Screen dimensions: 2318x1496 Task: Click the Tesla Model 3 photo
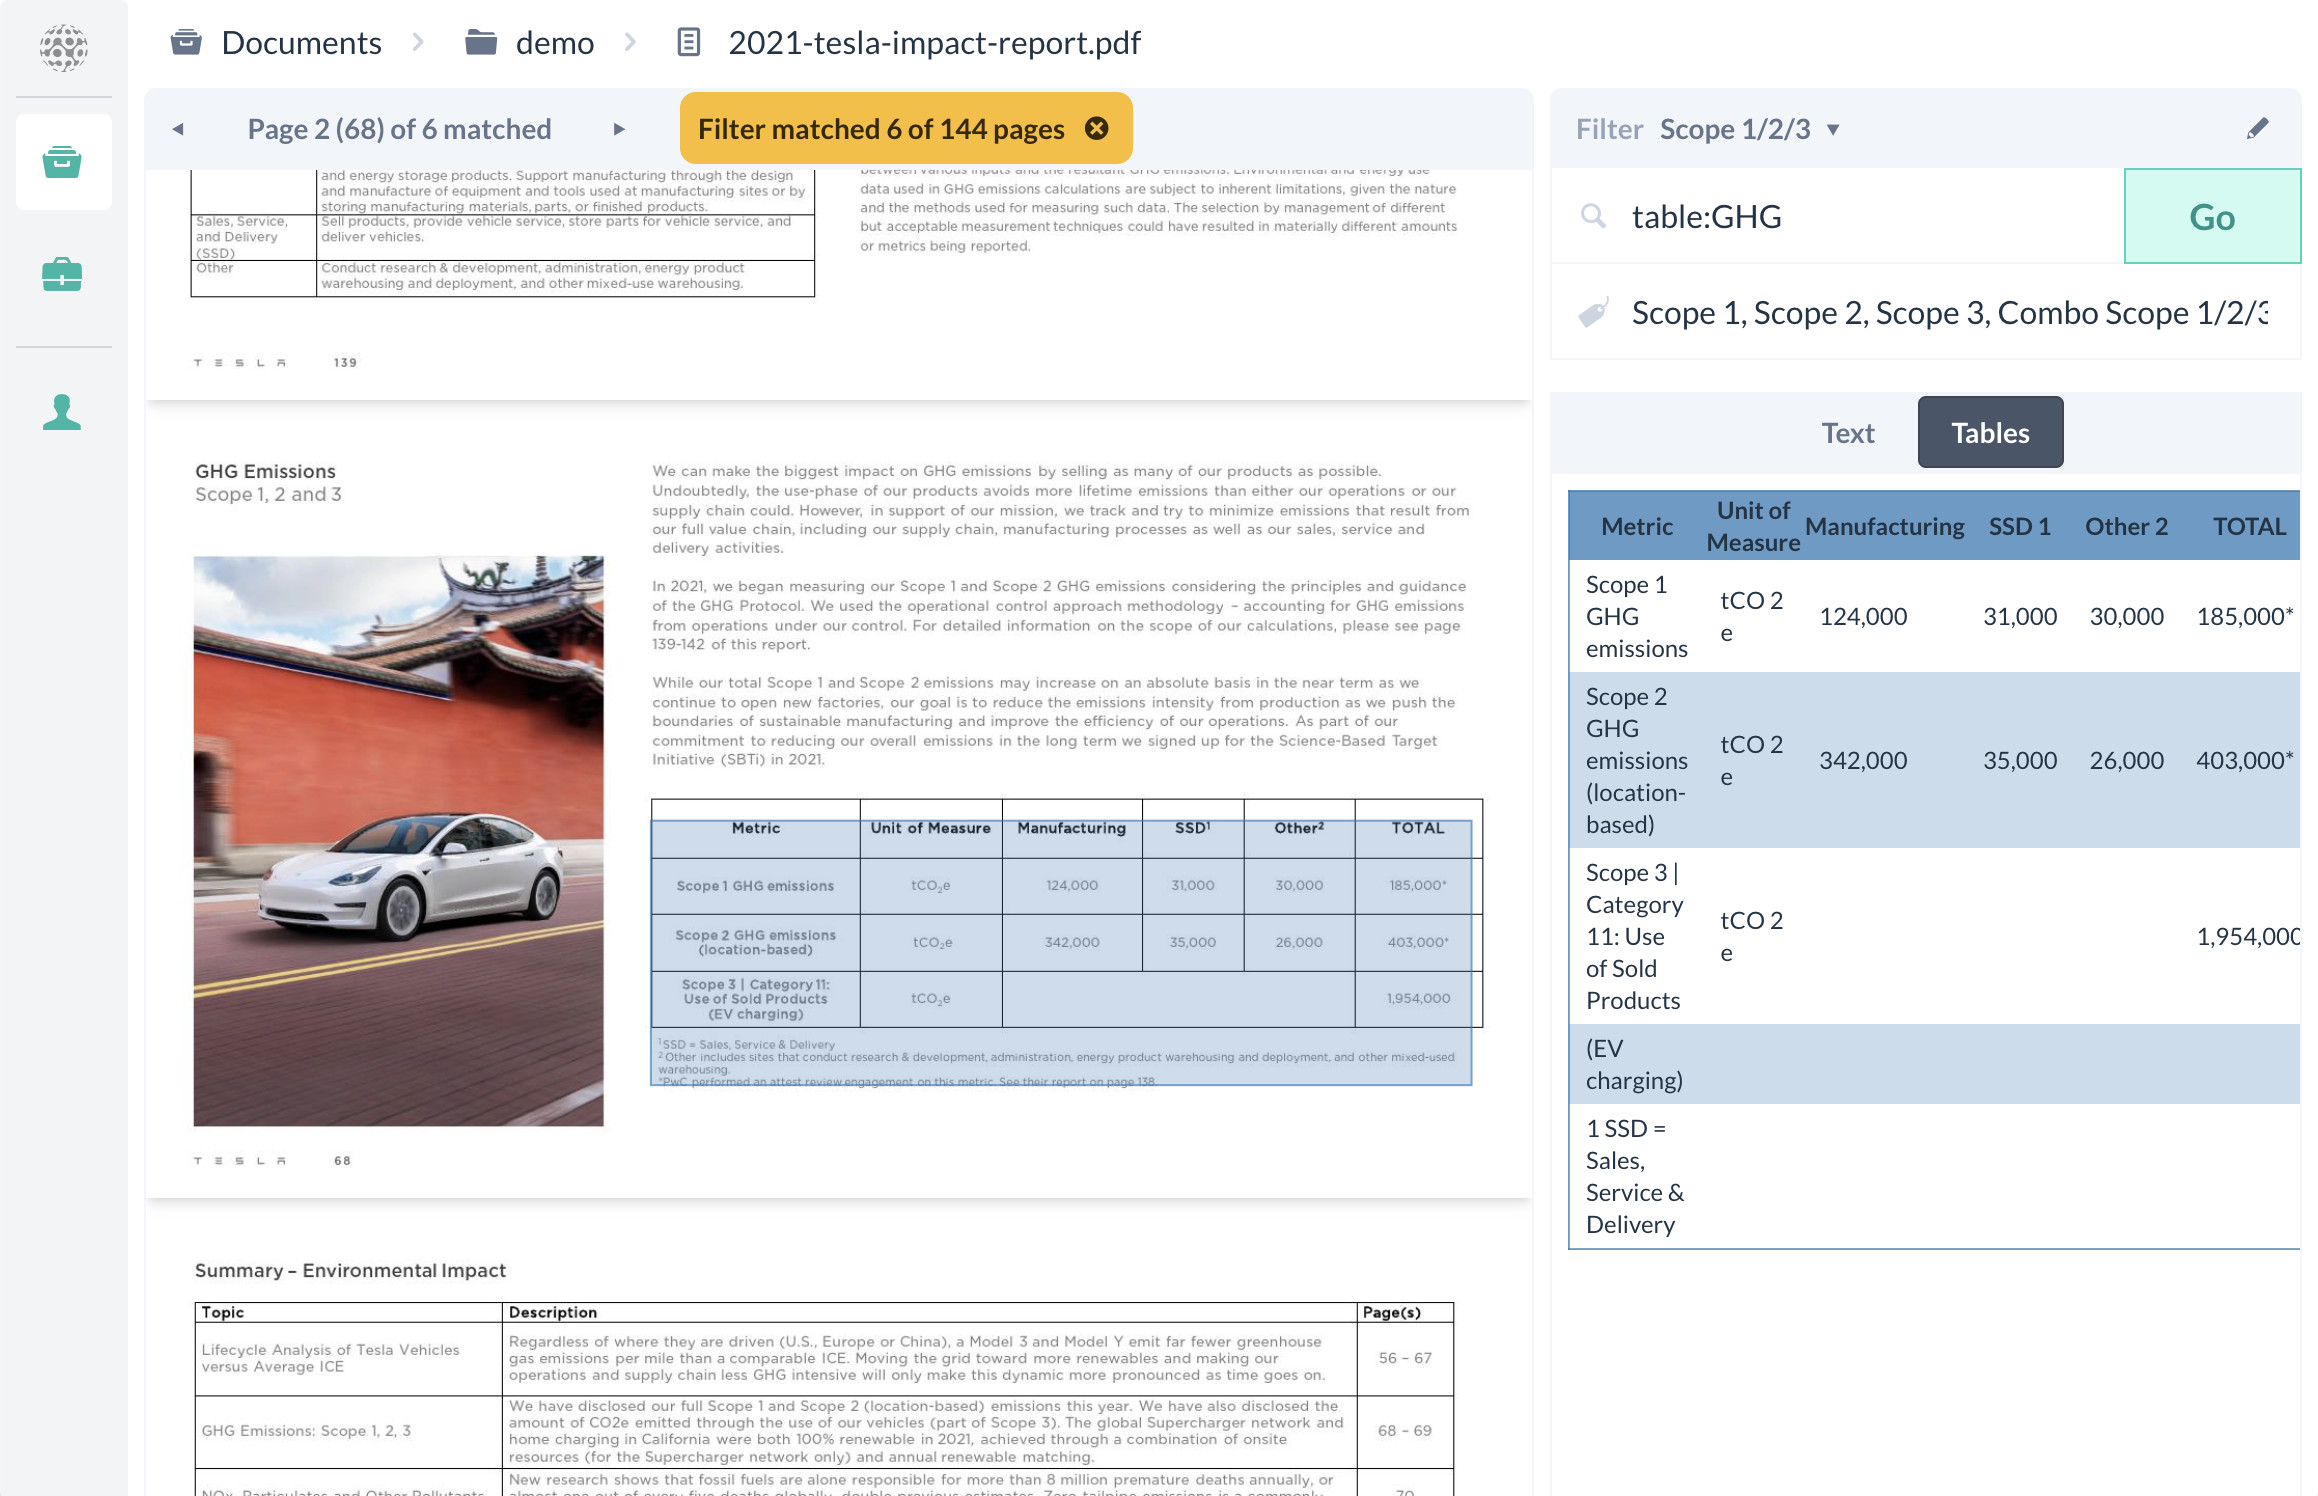pyautogui.click(x=398, y=840)
